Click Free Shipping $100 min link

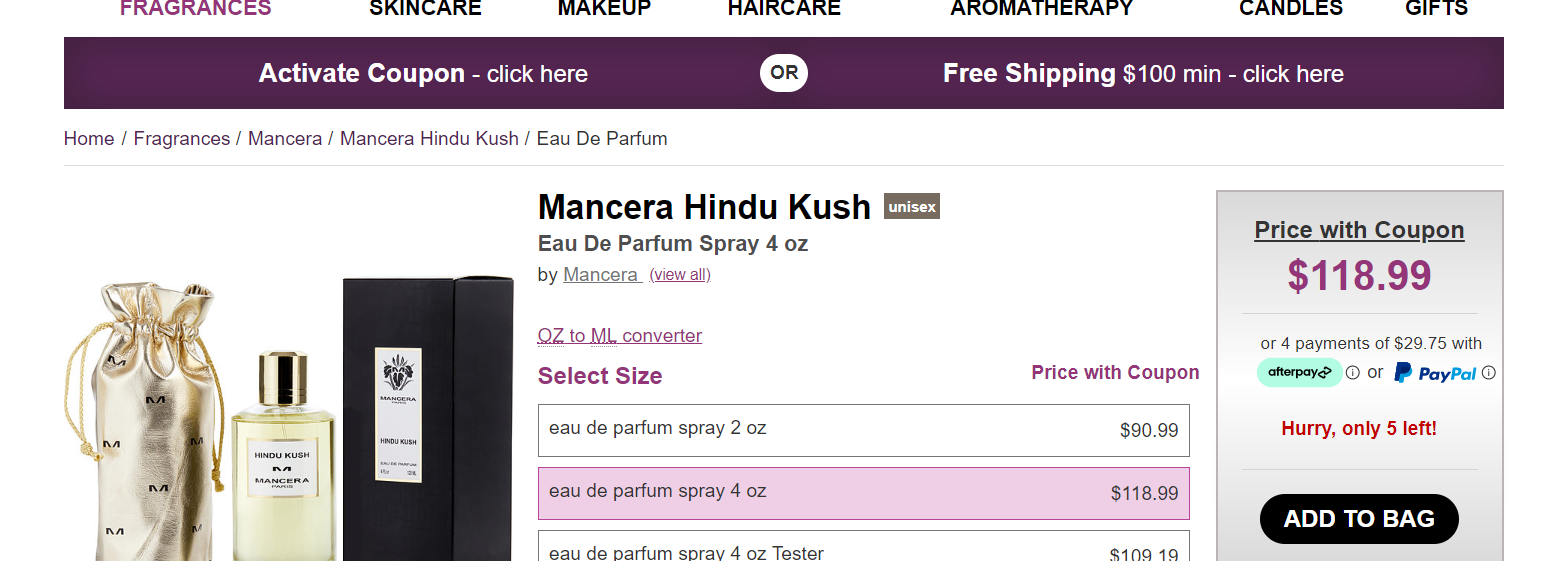point(1143,74)
